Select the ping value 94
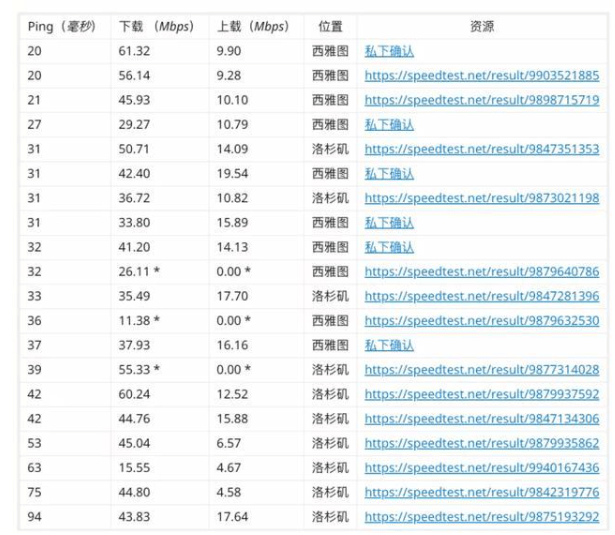Viewport: 615px width, 535px height. point(34,517)
